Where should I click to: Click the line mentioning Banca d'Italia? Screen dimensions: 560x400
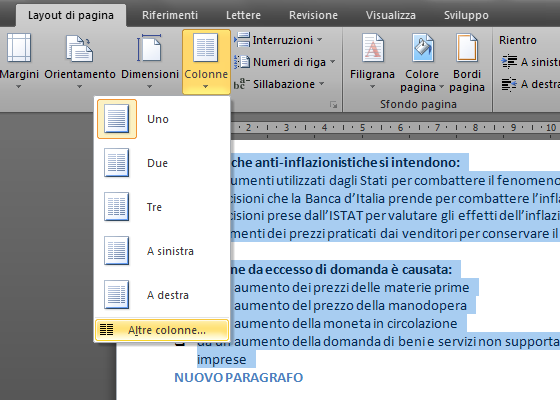click(x=394, y=198)
